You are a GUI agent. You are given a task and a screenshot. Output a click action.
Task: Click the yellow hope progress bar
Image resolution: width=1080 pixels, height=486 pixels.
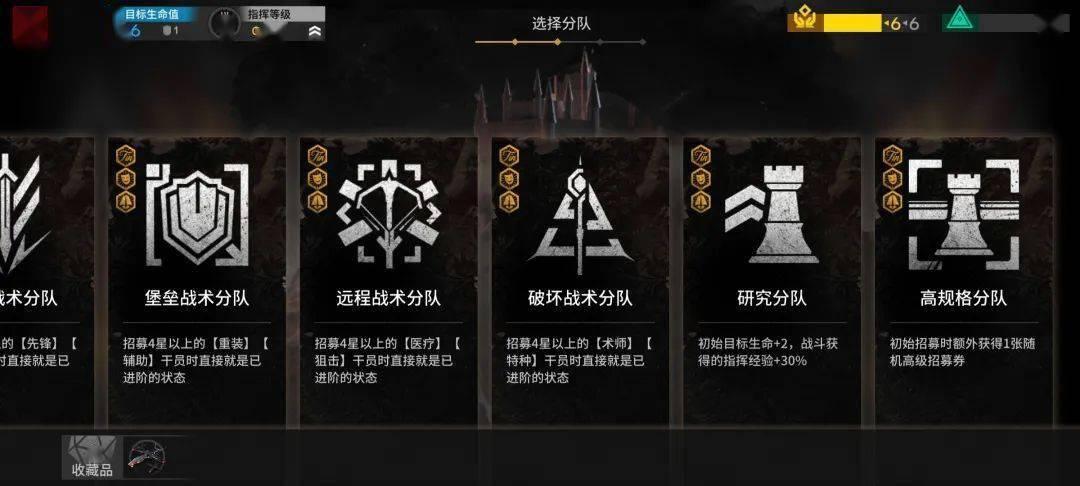point(853,23)
